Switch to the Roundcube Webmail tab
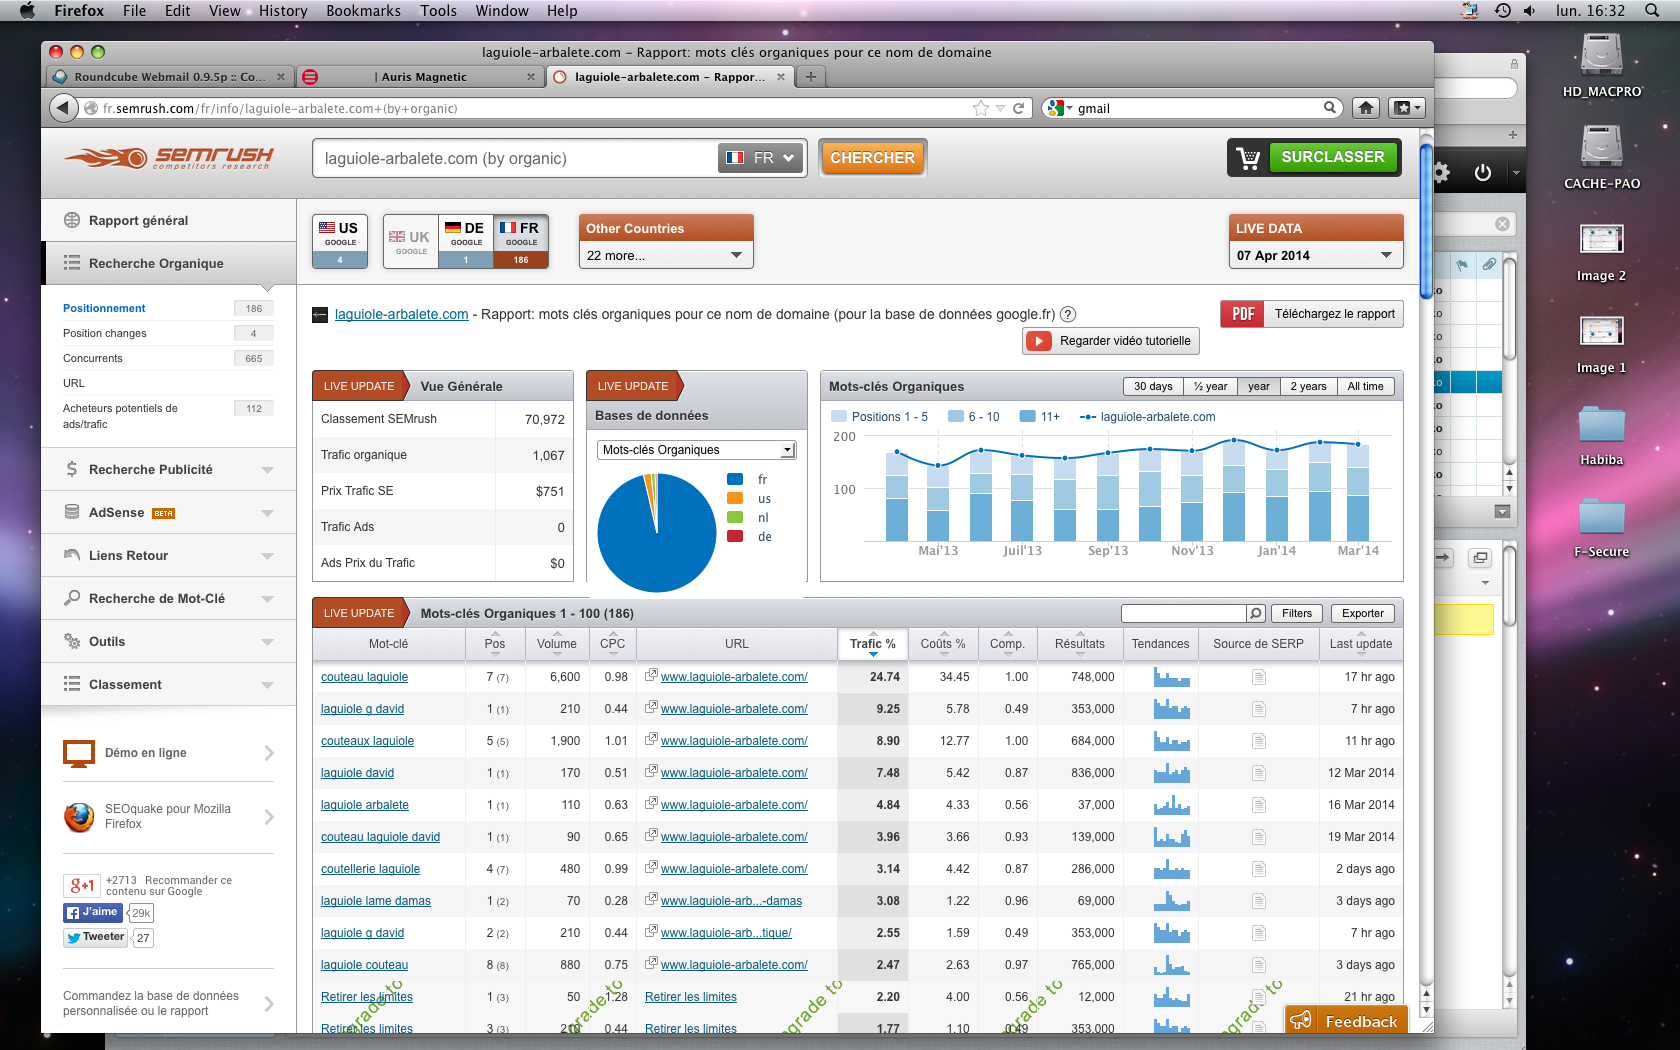 [x=168, y=76]
